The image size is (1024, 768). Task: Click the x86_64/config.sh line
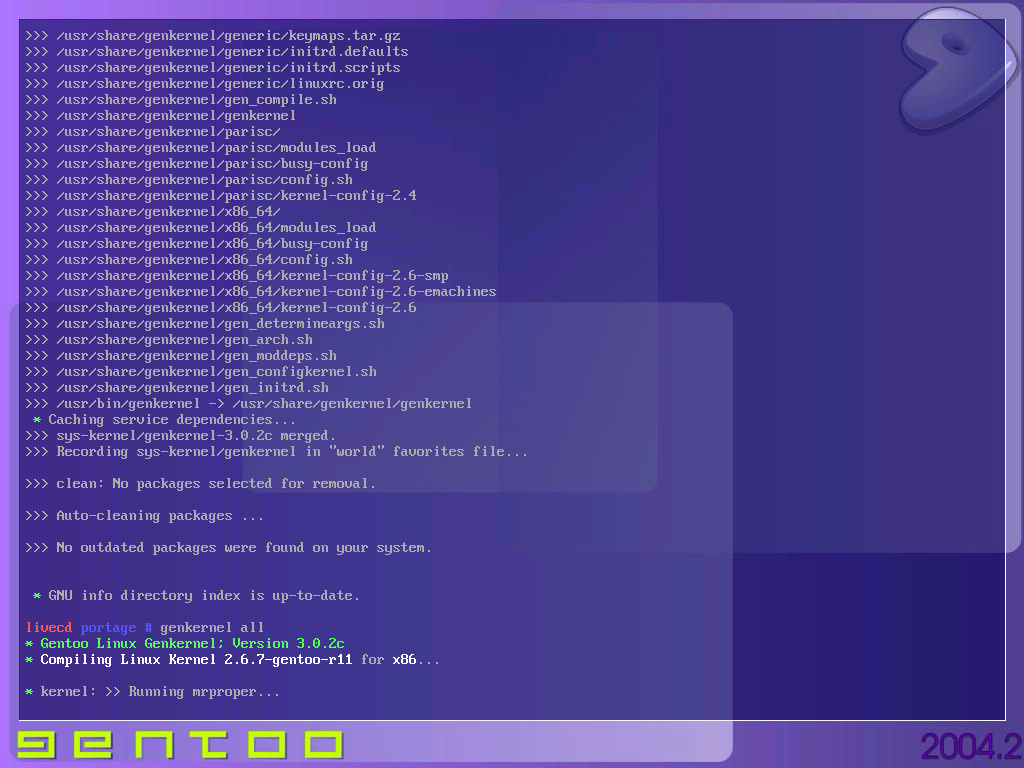pyautogui.click(x=189, y=260)
